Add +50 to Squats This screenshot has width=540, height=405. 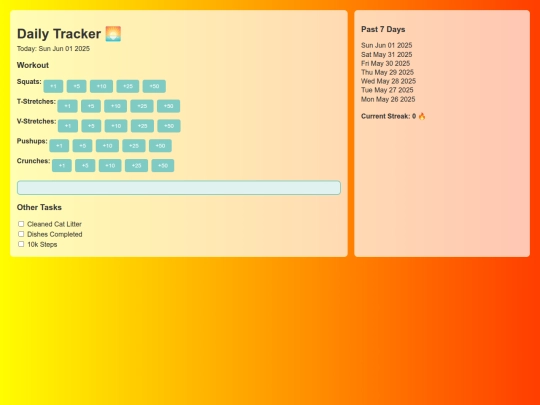tap(154, 86)
